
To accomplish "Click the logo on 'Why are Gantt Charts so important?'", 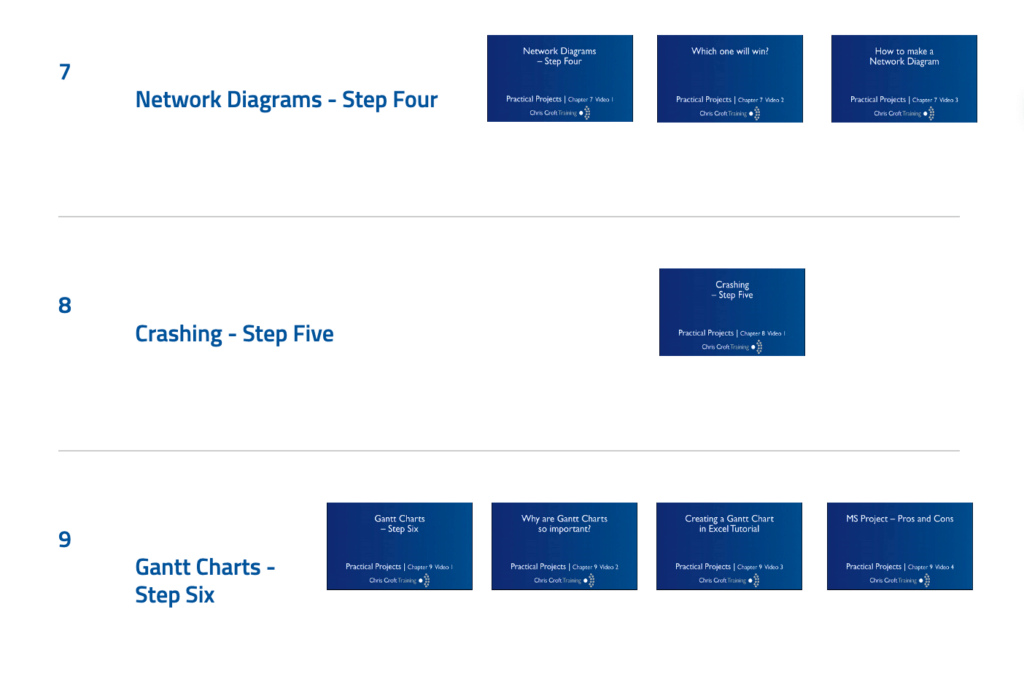I will coord(564,580).
